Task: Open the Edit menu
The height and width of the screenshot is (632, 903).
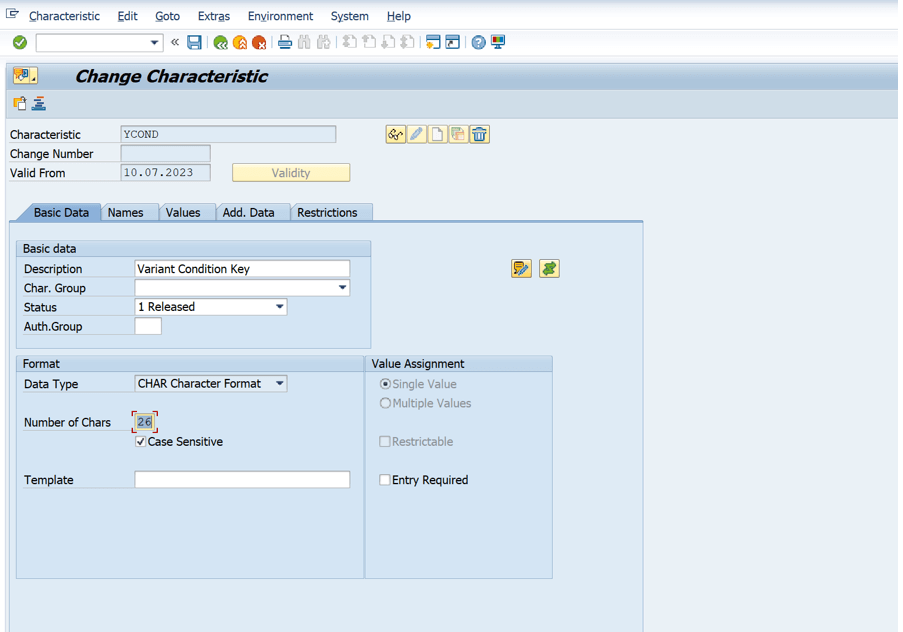Action: pyautogui.click(x=127, y=16)
